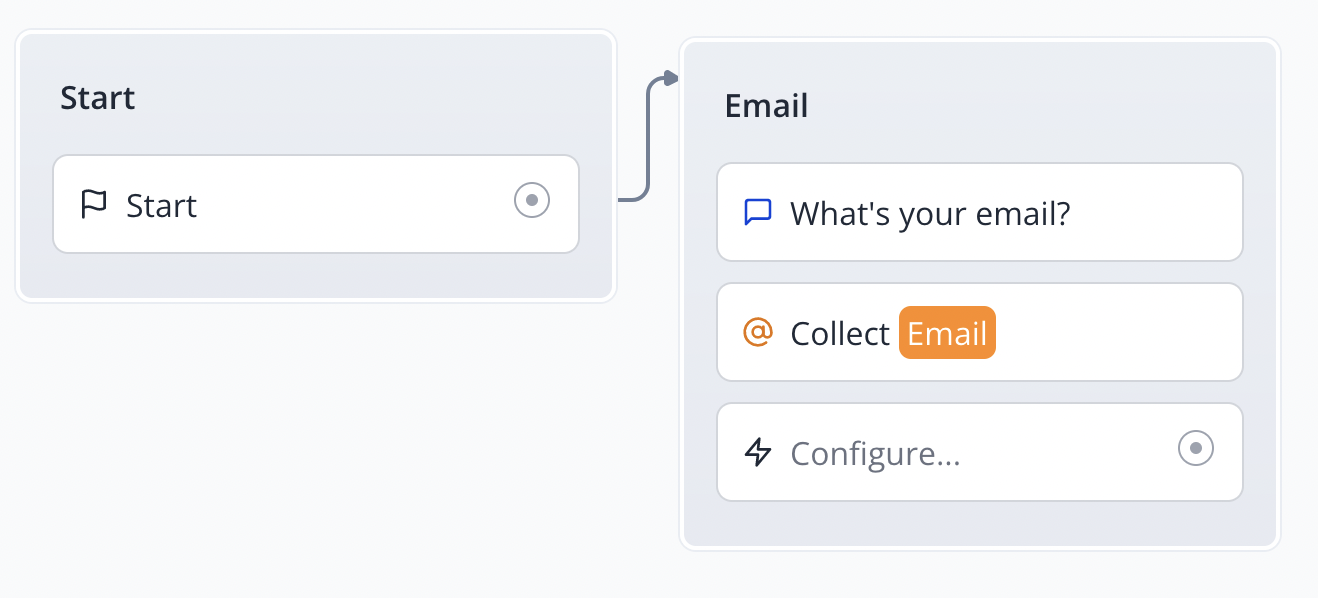Viewport: 1318px width, 598px height.
Task: Select the Email block title
Action: (766, 106)
